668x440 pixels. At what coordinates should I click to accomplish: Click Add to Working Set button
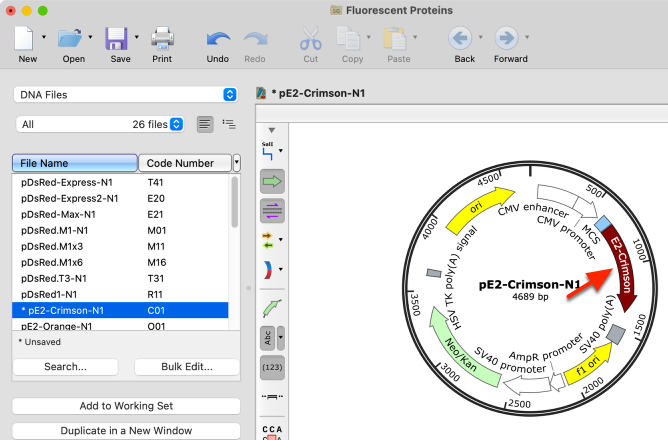pos(126,406)
